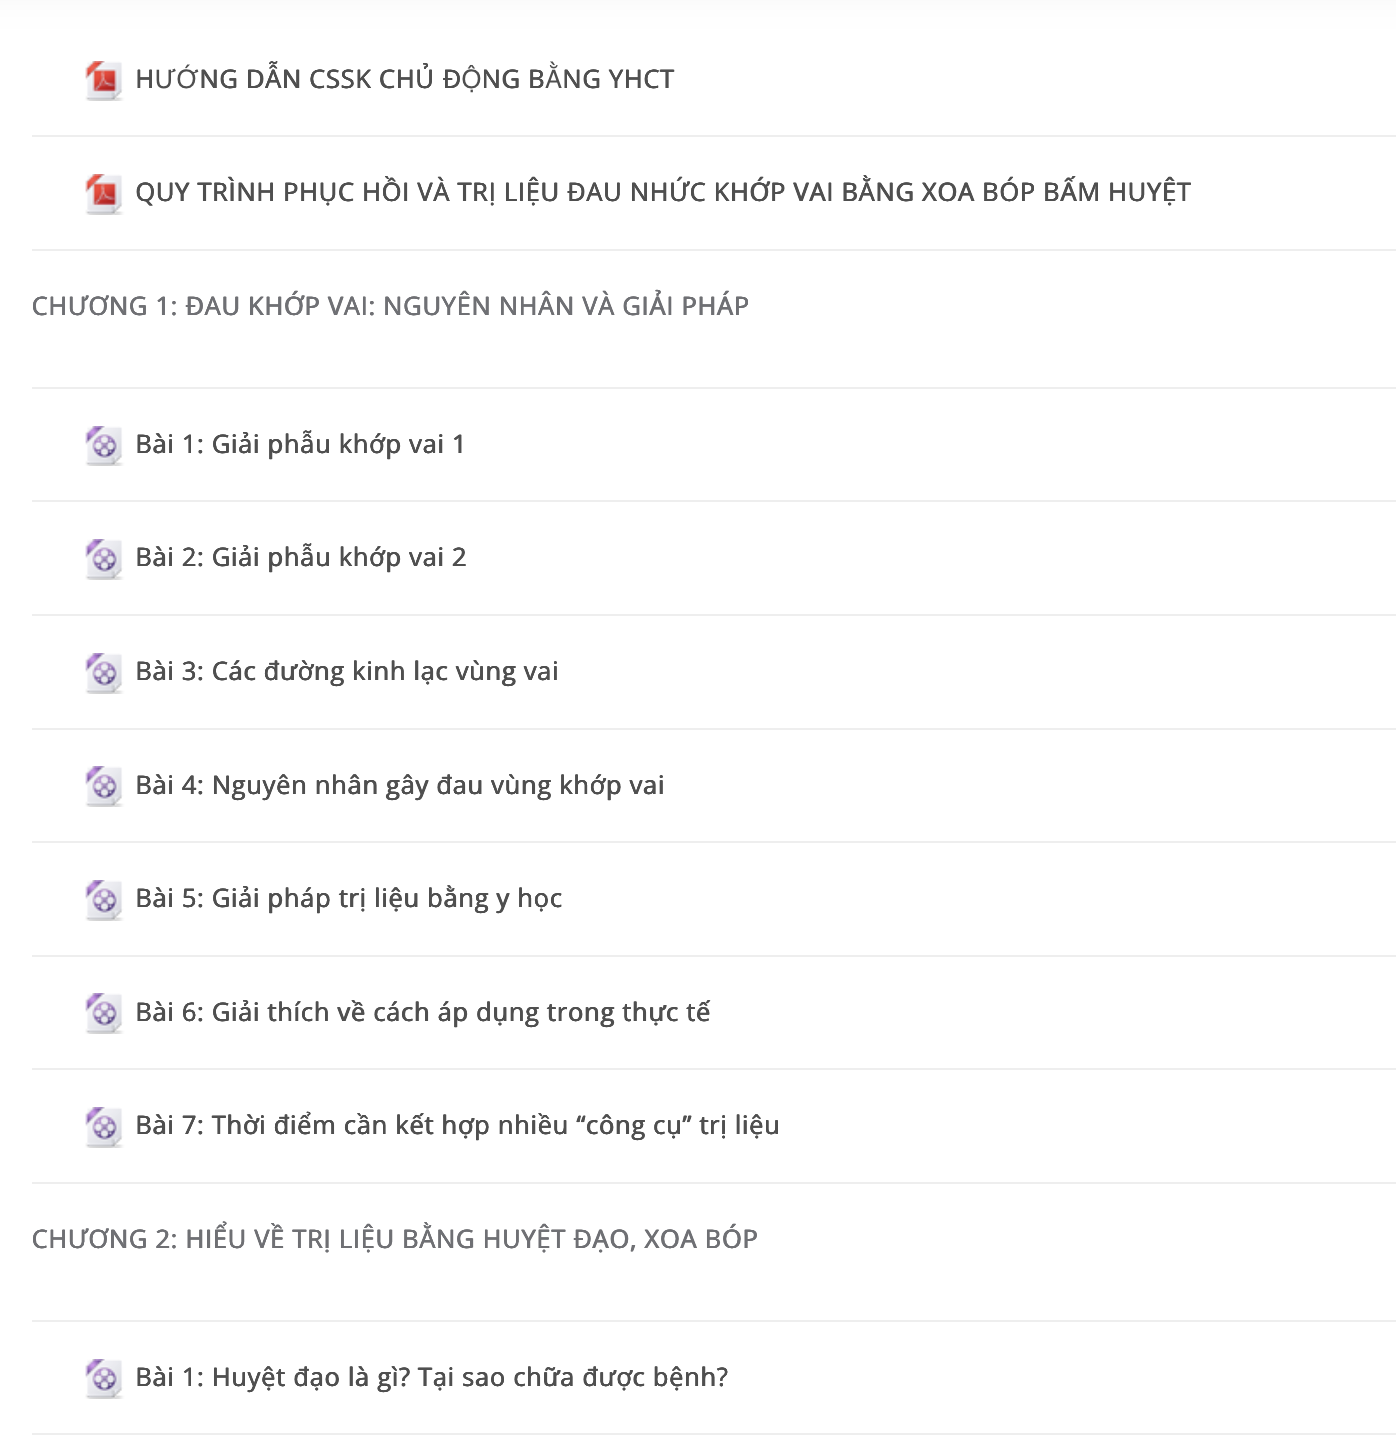Click video icon for Bài 3 kinh lạc
The height and width of the screenshot is (1444, 1396).
pos(103,672)
